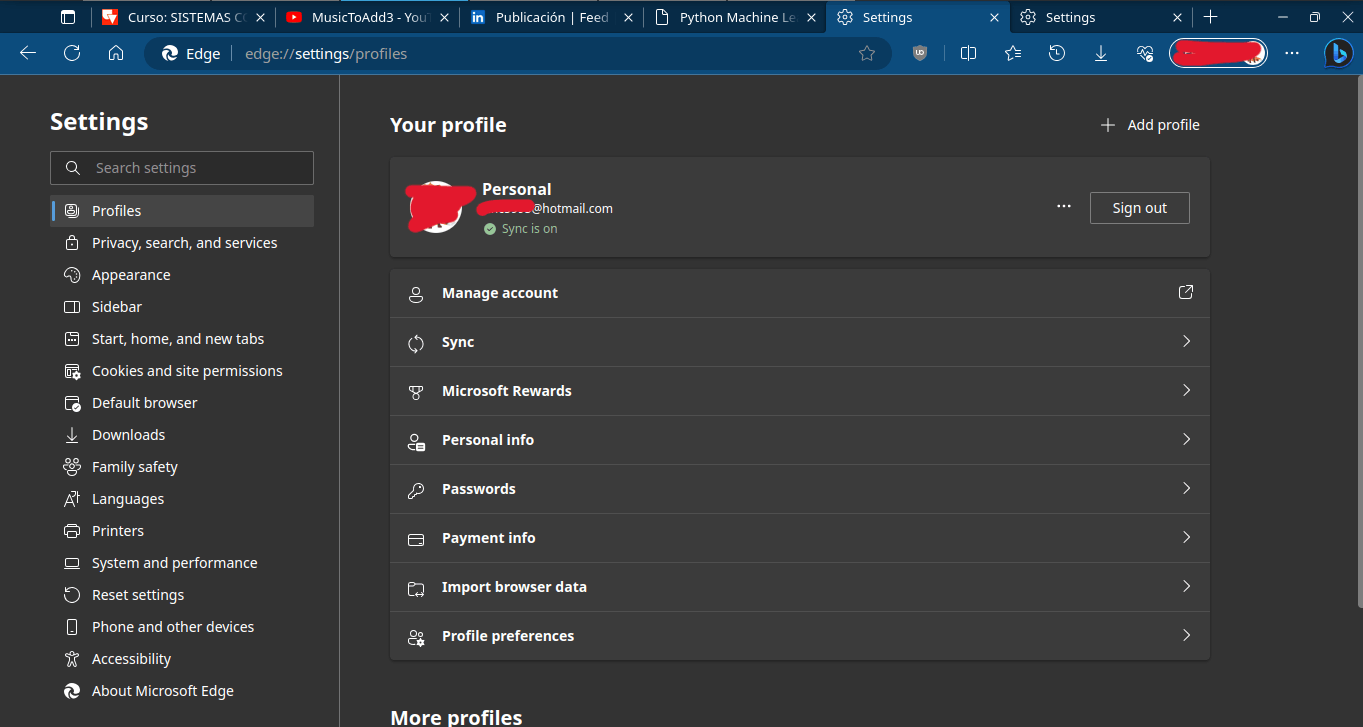
Task: Open a new tab with plus button
Action: click(1211, 17)
